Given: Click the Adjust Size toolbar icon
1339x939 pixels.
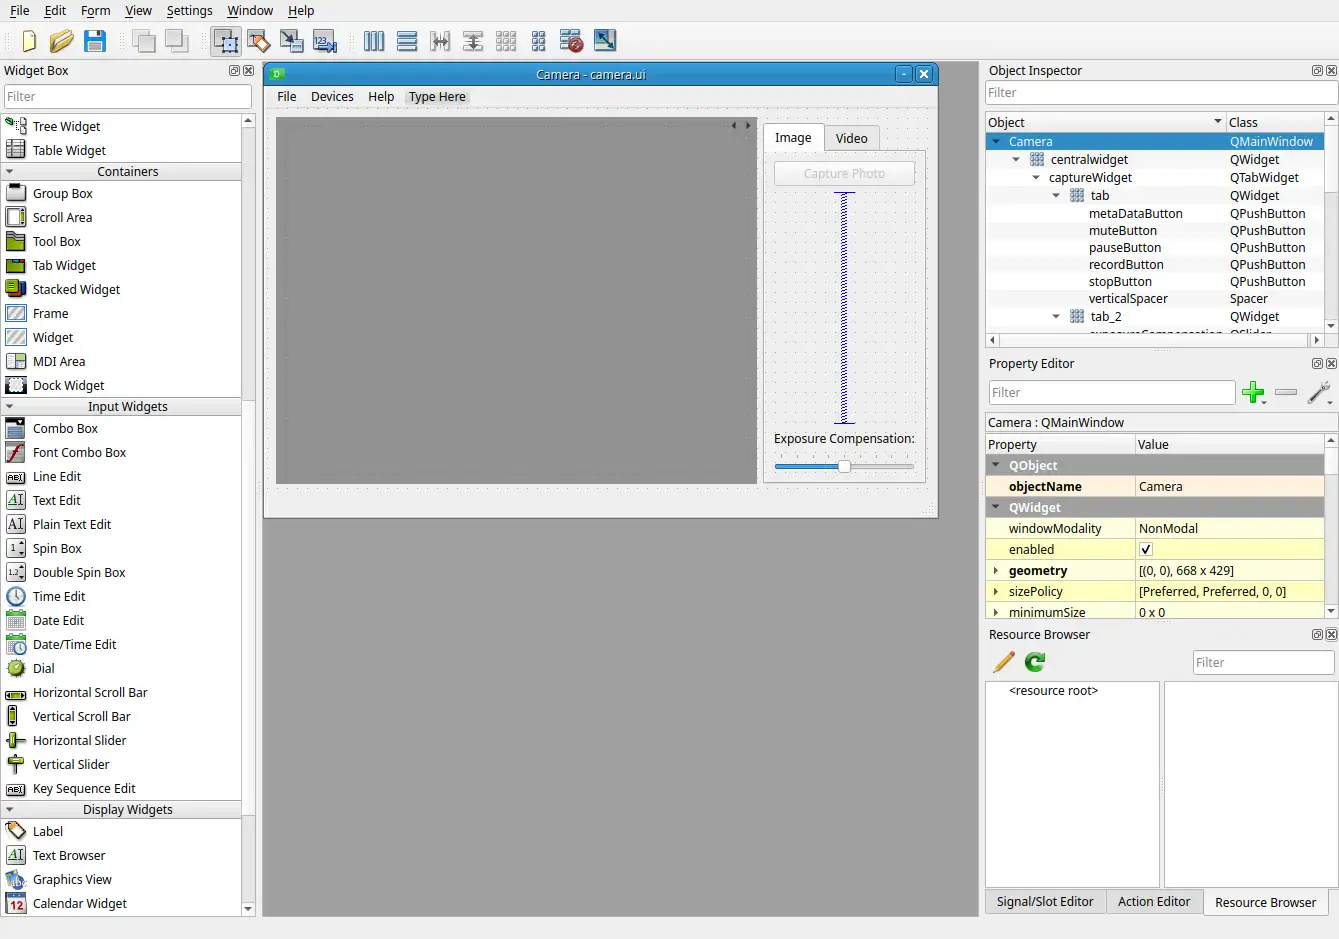Looking at the screenshot, I should (x=605, y=41).
